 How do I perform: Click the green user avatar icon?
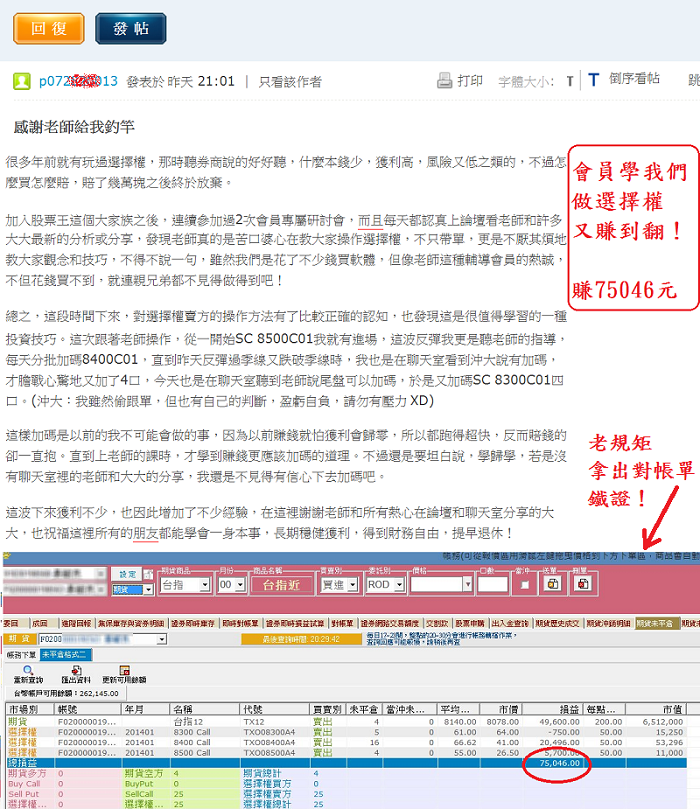click(22, 81)
